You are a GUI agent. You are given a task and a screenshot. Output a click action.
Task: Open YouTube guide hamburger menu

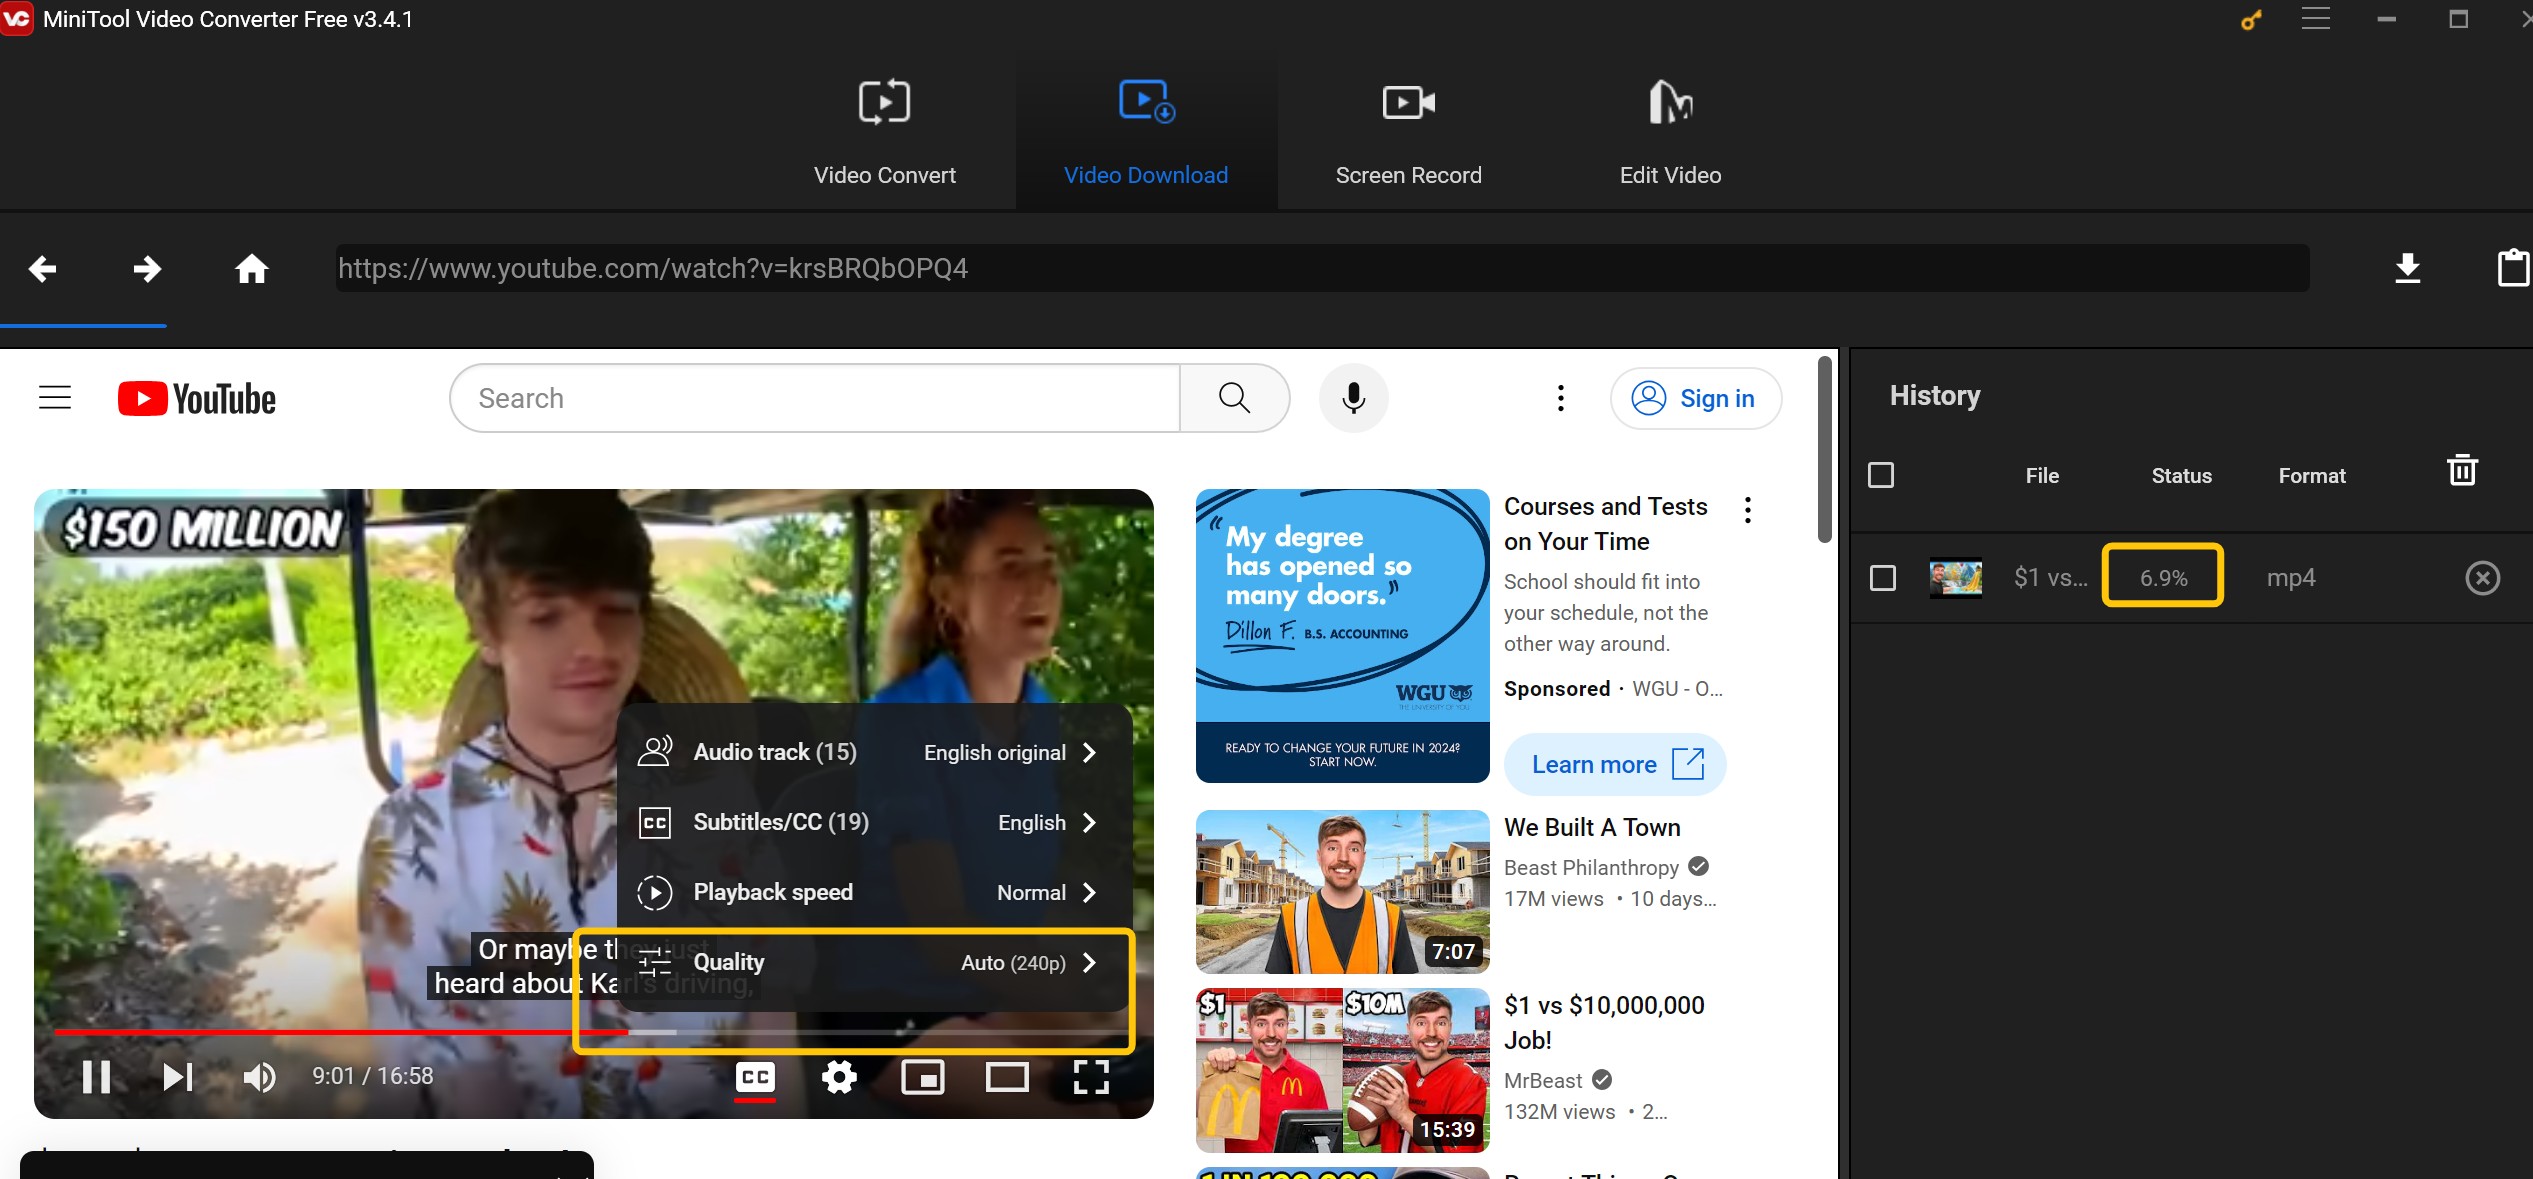(55, 398)
